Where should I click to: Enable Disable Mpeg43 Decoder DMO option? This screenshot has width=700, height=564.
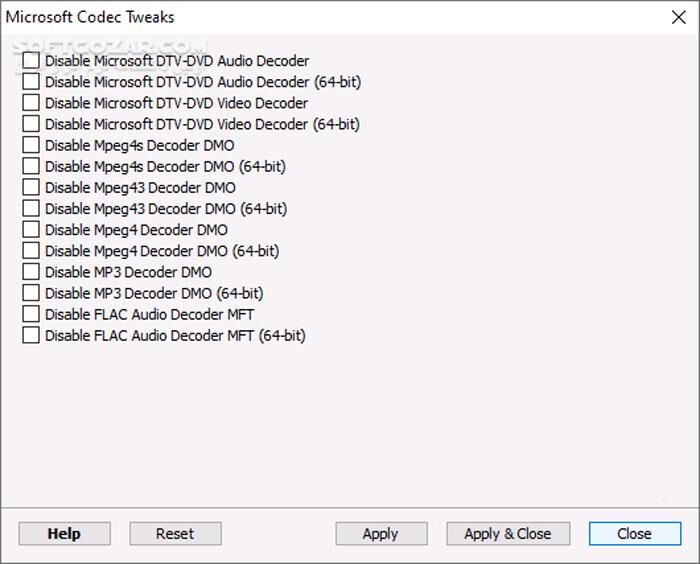pos(31,187)
